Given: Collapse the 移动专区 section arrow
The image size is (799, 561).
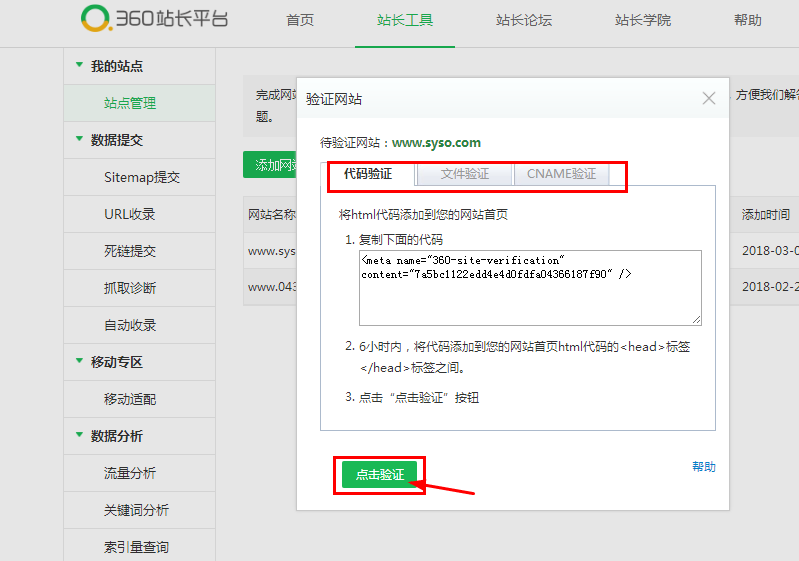Looking at the screenshot, I should tap(79, 361).
